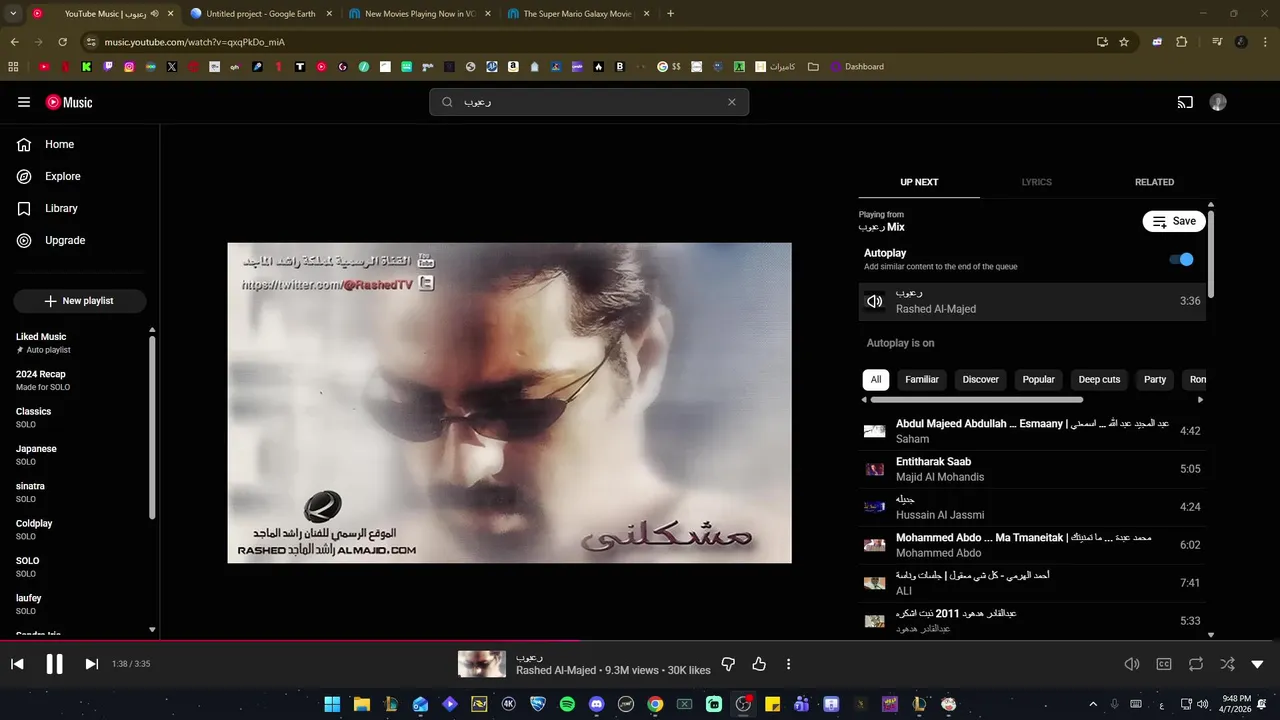The height and width of the screenshot is (720, 1280).
Task: Open the account avatar menu
Action: [1218, 102]
